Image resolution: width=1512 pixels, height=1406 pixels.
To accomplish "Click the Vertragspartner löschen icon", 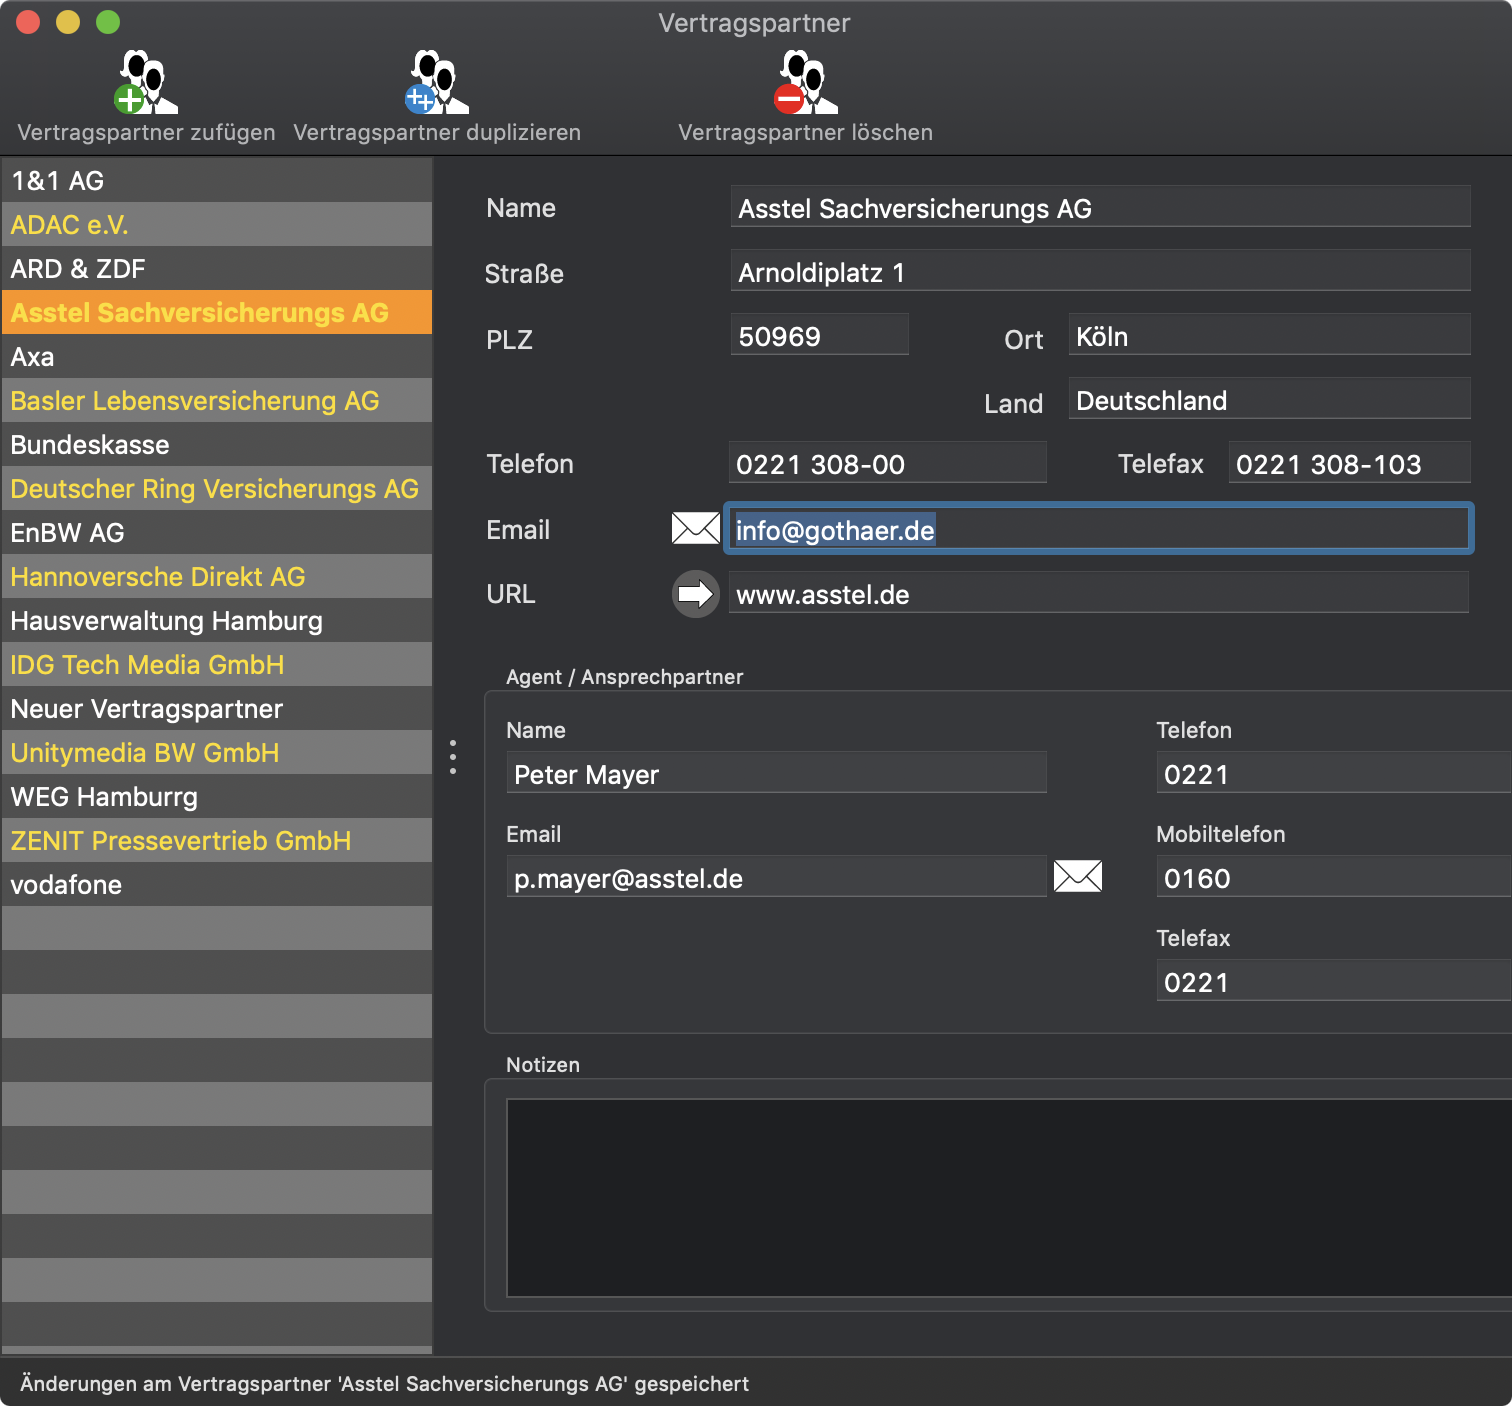I will 806,82.
